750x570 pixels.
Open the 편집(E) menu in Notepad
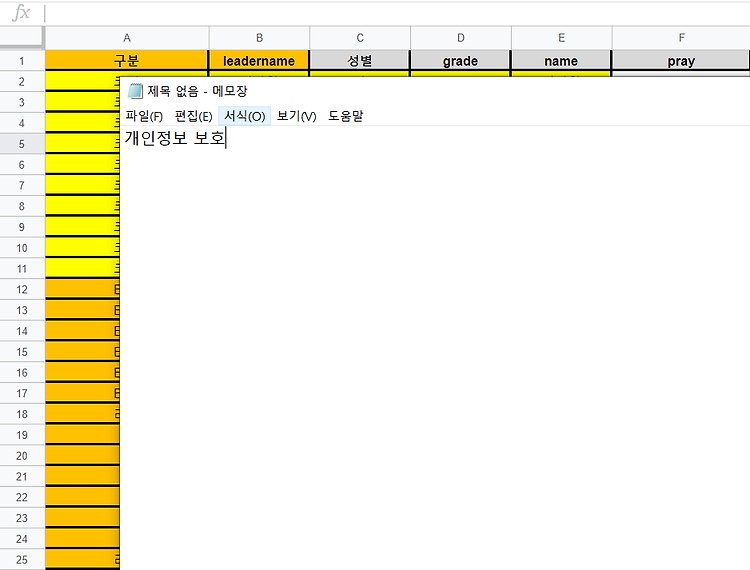click(193, 116)
